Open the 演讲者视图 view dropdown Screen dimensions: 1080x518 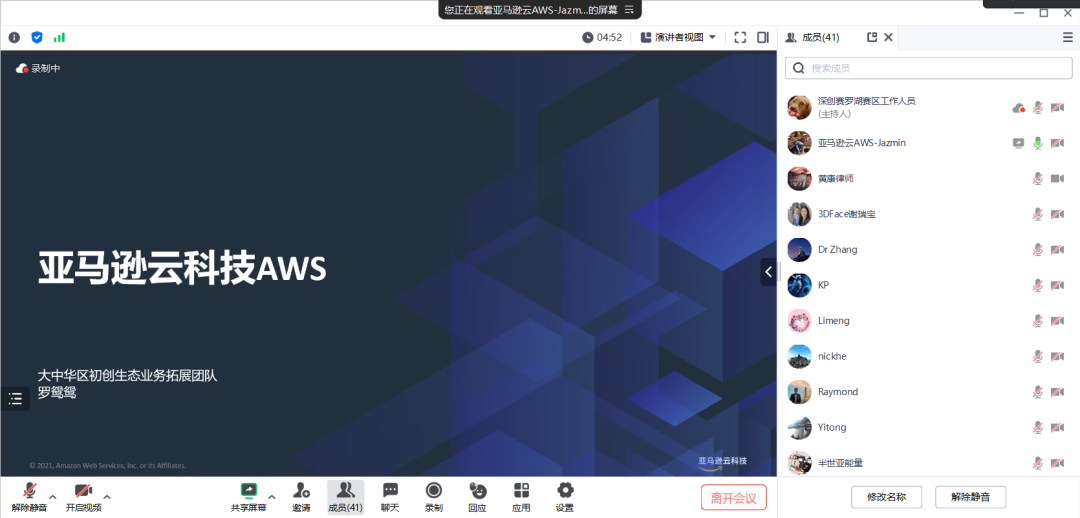678,37
